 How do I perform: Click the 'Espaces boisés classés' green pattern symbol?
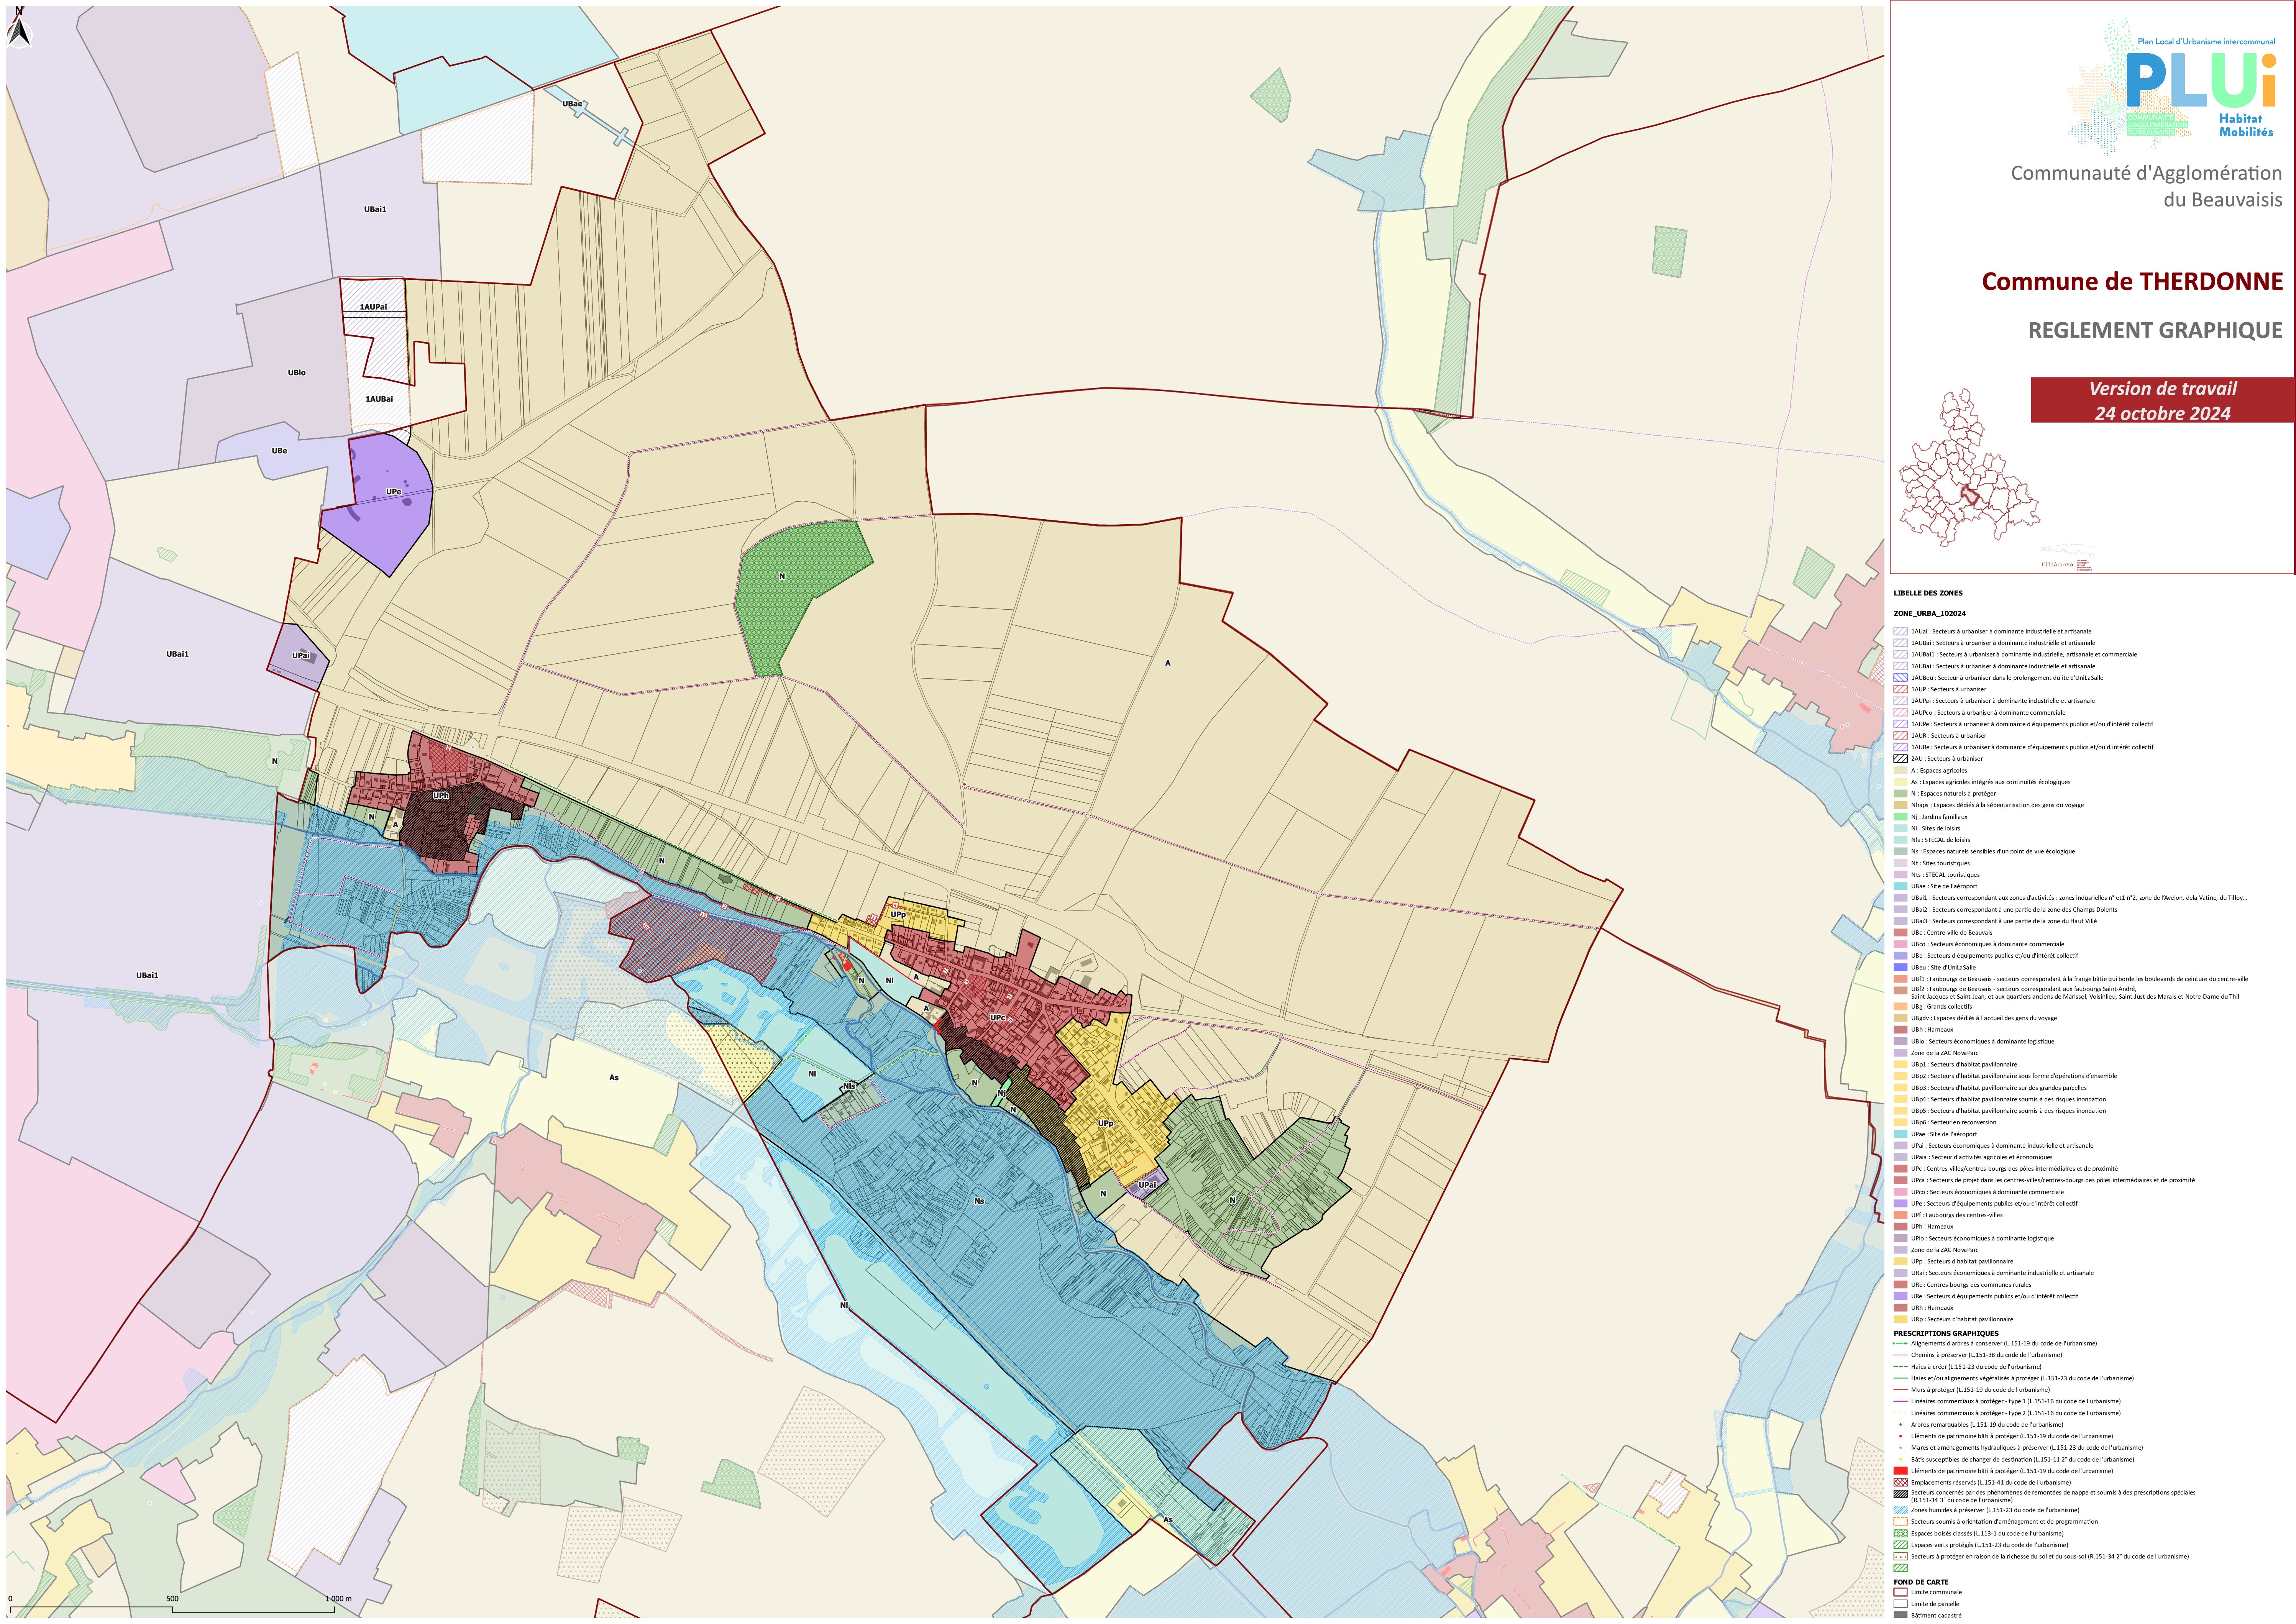(1900, 1534)
